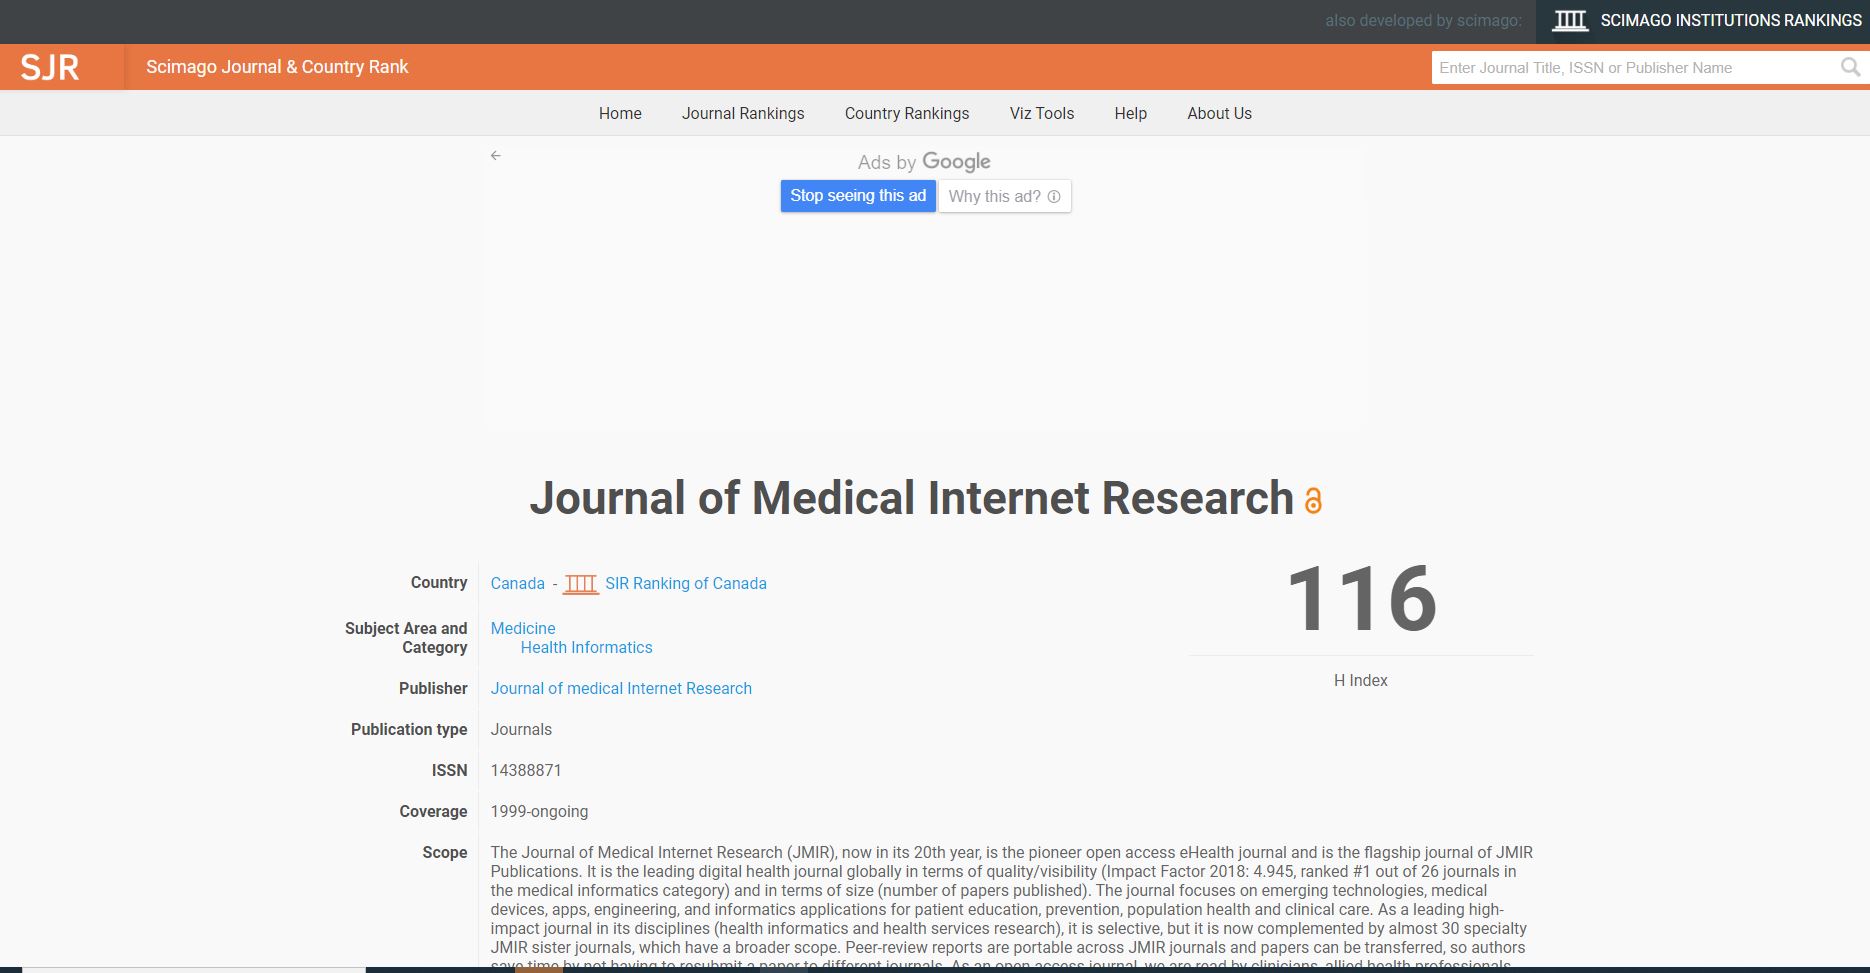The width and height of the screenshot is (1870, 973).
Task: Click the Stop seeing this ad button
Action: [x=858, y=196]
